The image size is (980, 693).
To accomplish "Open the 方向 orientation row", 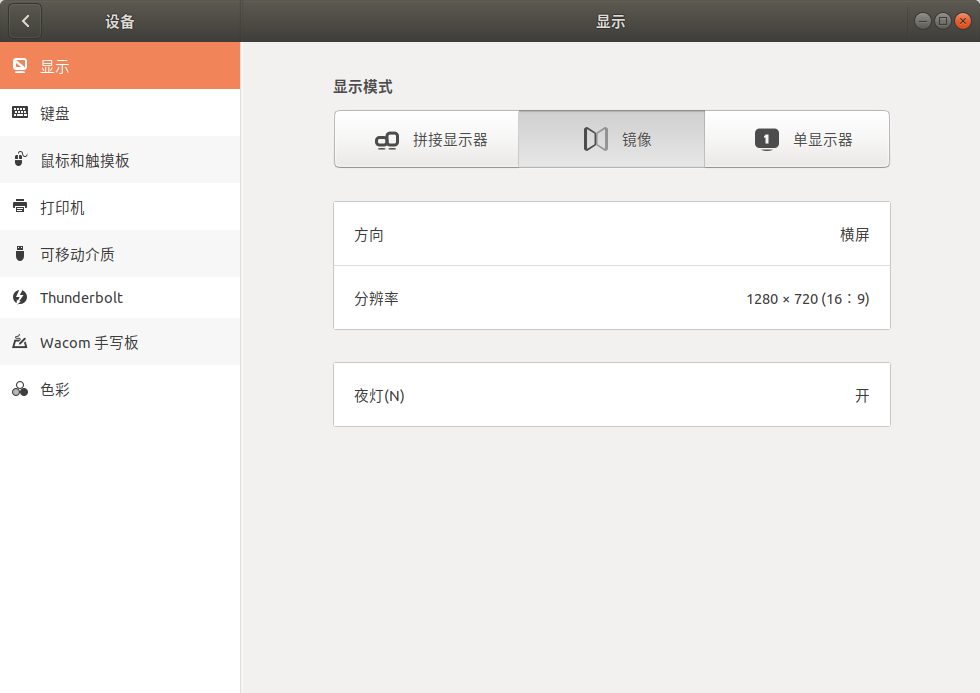I will coord(612,234).
